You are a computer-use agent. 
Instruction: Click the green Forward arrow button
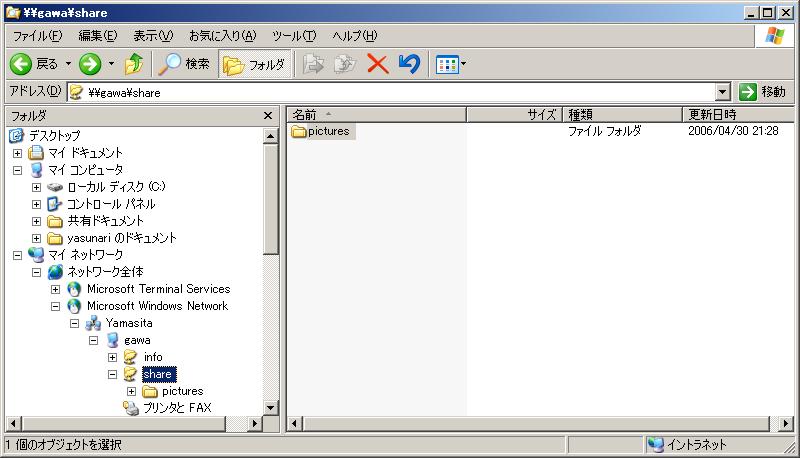pos(90,64)
